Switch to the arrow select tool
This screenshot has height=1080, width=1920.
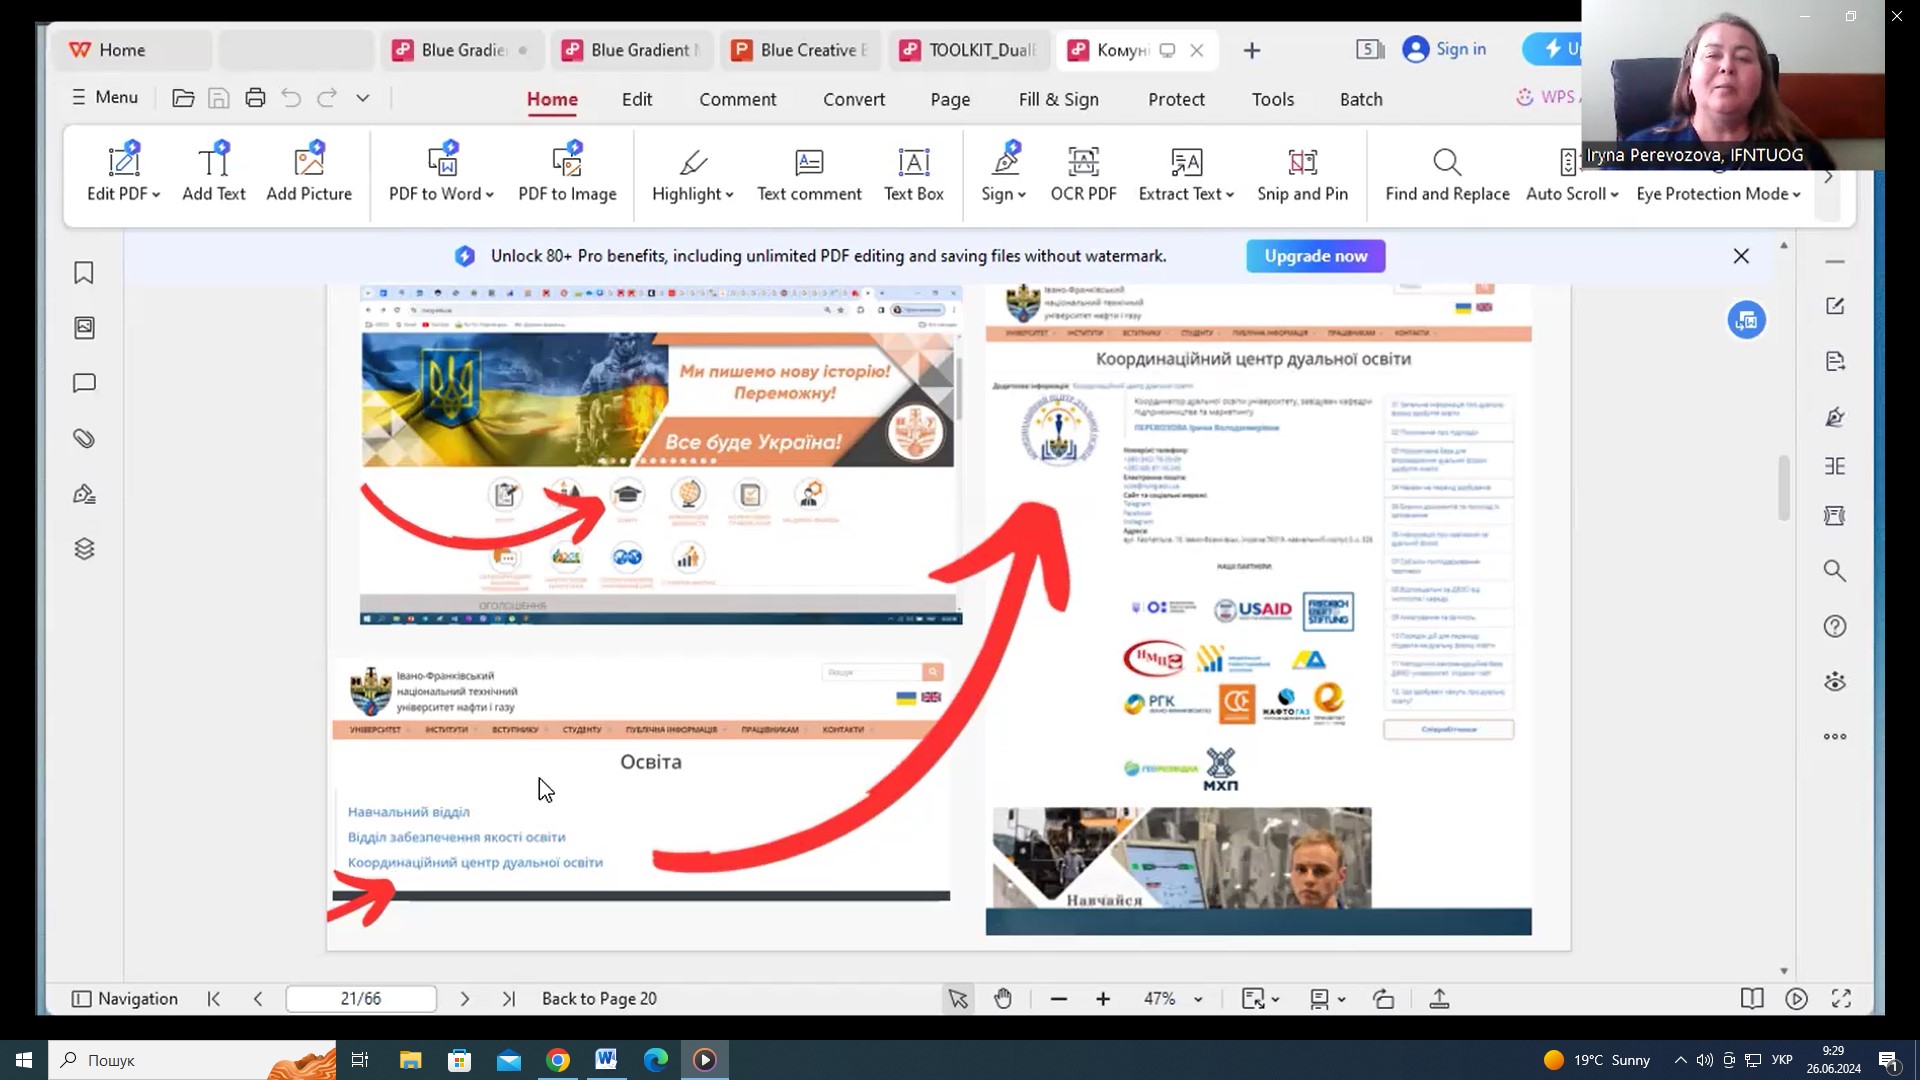point(957,998)
